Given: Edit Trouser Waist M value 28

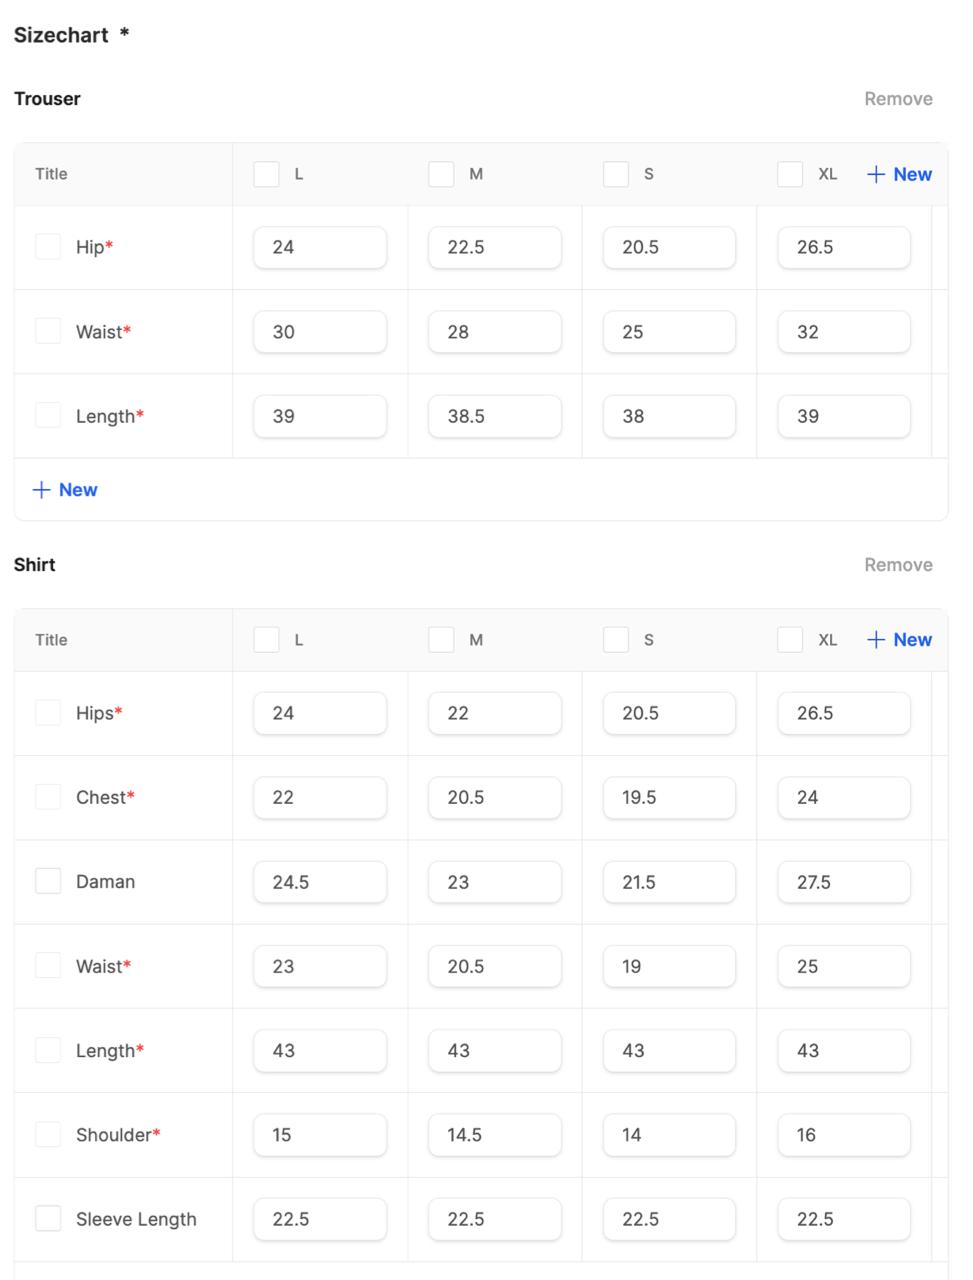Looking at the screenshot, I should [x=494, y=332].
